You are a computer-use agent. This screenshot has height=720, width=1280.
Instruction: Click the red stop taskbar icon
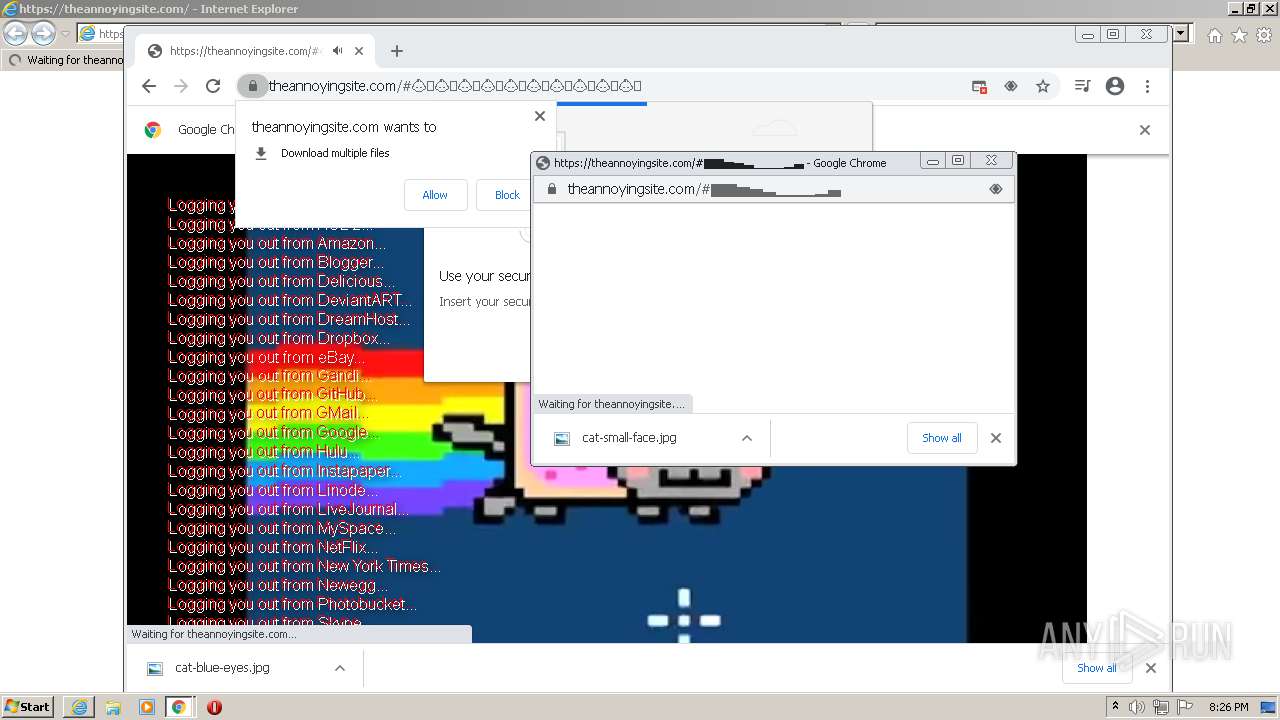tap(214, 707)
